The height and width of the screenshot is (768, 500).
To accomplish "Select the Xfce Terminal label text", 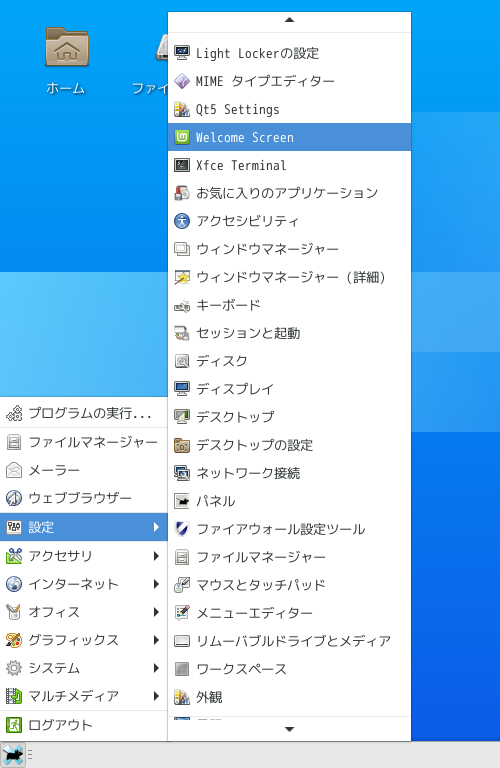I will point(241,166).
